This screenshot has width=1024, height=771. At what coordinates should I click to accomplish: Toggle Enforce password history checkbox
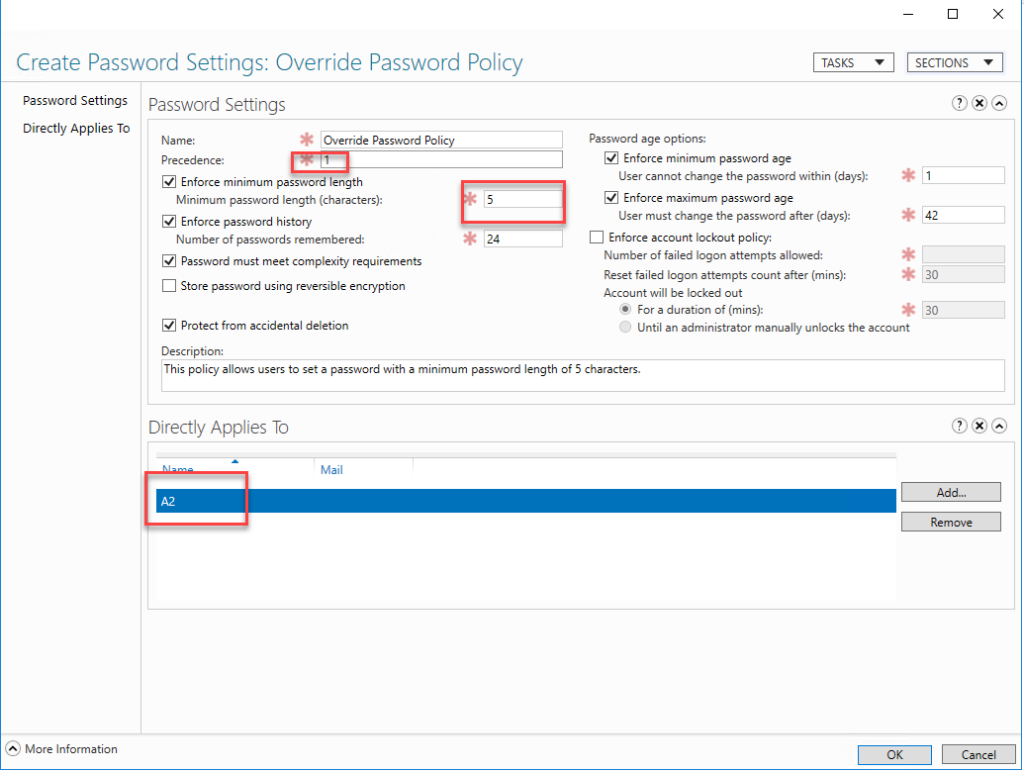[169, 221]
